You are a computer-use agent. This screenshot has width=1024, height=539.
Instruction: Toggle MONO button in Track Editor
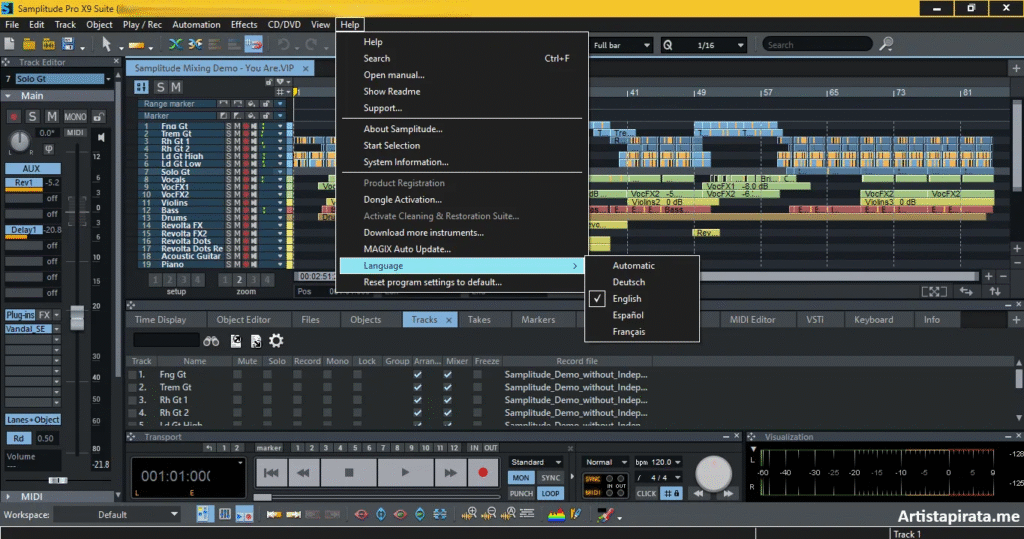(75, 117)
